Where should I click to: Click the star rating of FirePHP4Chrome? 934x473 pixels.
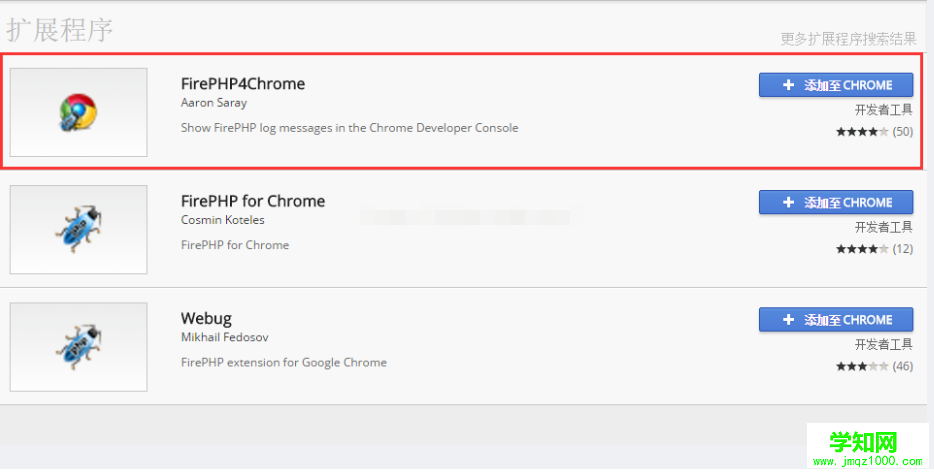point(862,132)
